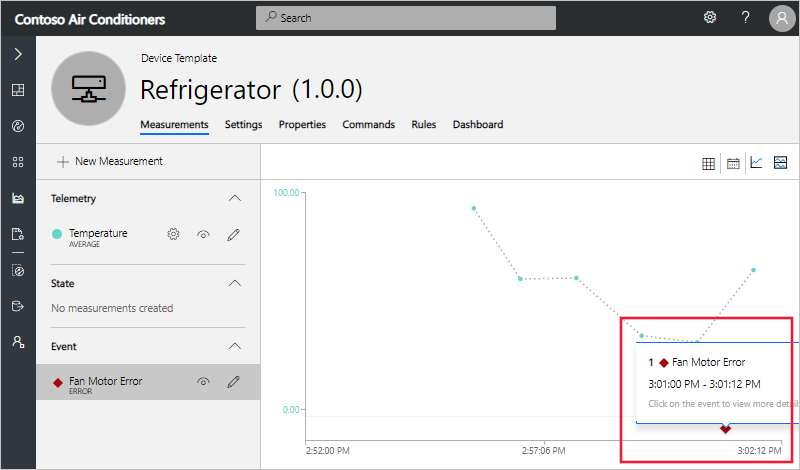This screenshot has width=800, height=470.
Task: Select the stacked chart view icon
Action: click(781, 163)
